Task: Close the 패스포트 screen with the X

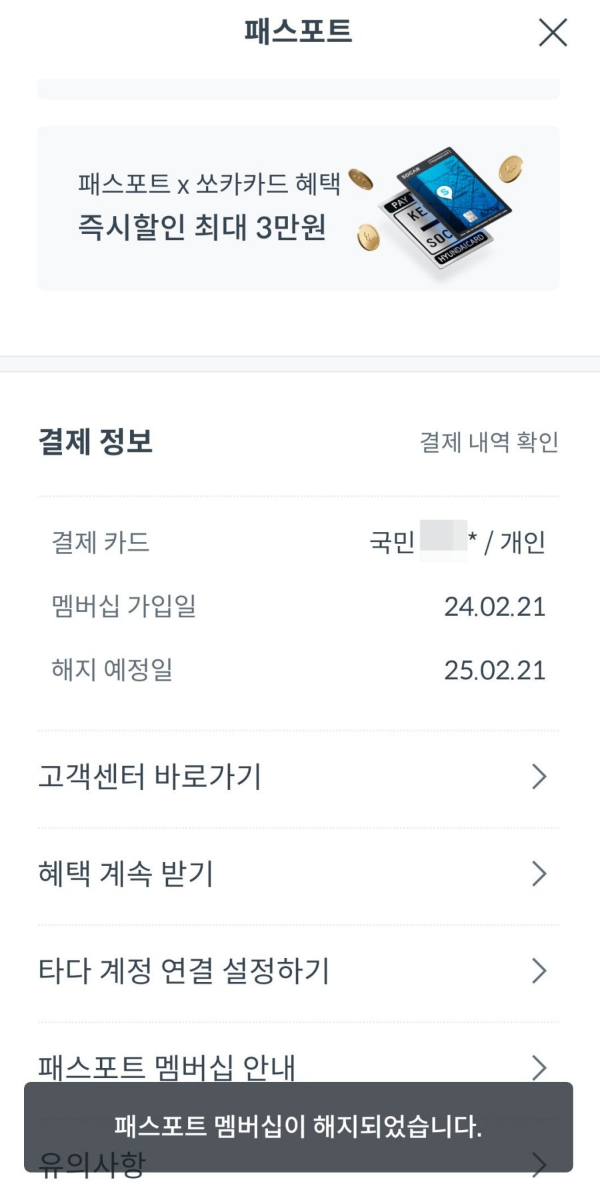Action: point(551,33)
